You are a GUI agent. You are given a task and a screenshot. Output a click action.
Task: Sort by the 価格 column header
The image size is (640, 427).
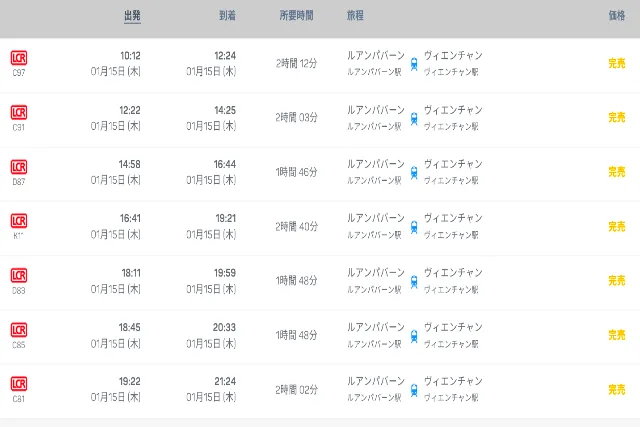617,16
